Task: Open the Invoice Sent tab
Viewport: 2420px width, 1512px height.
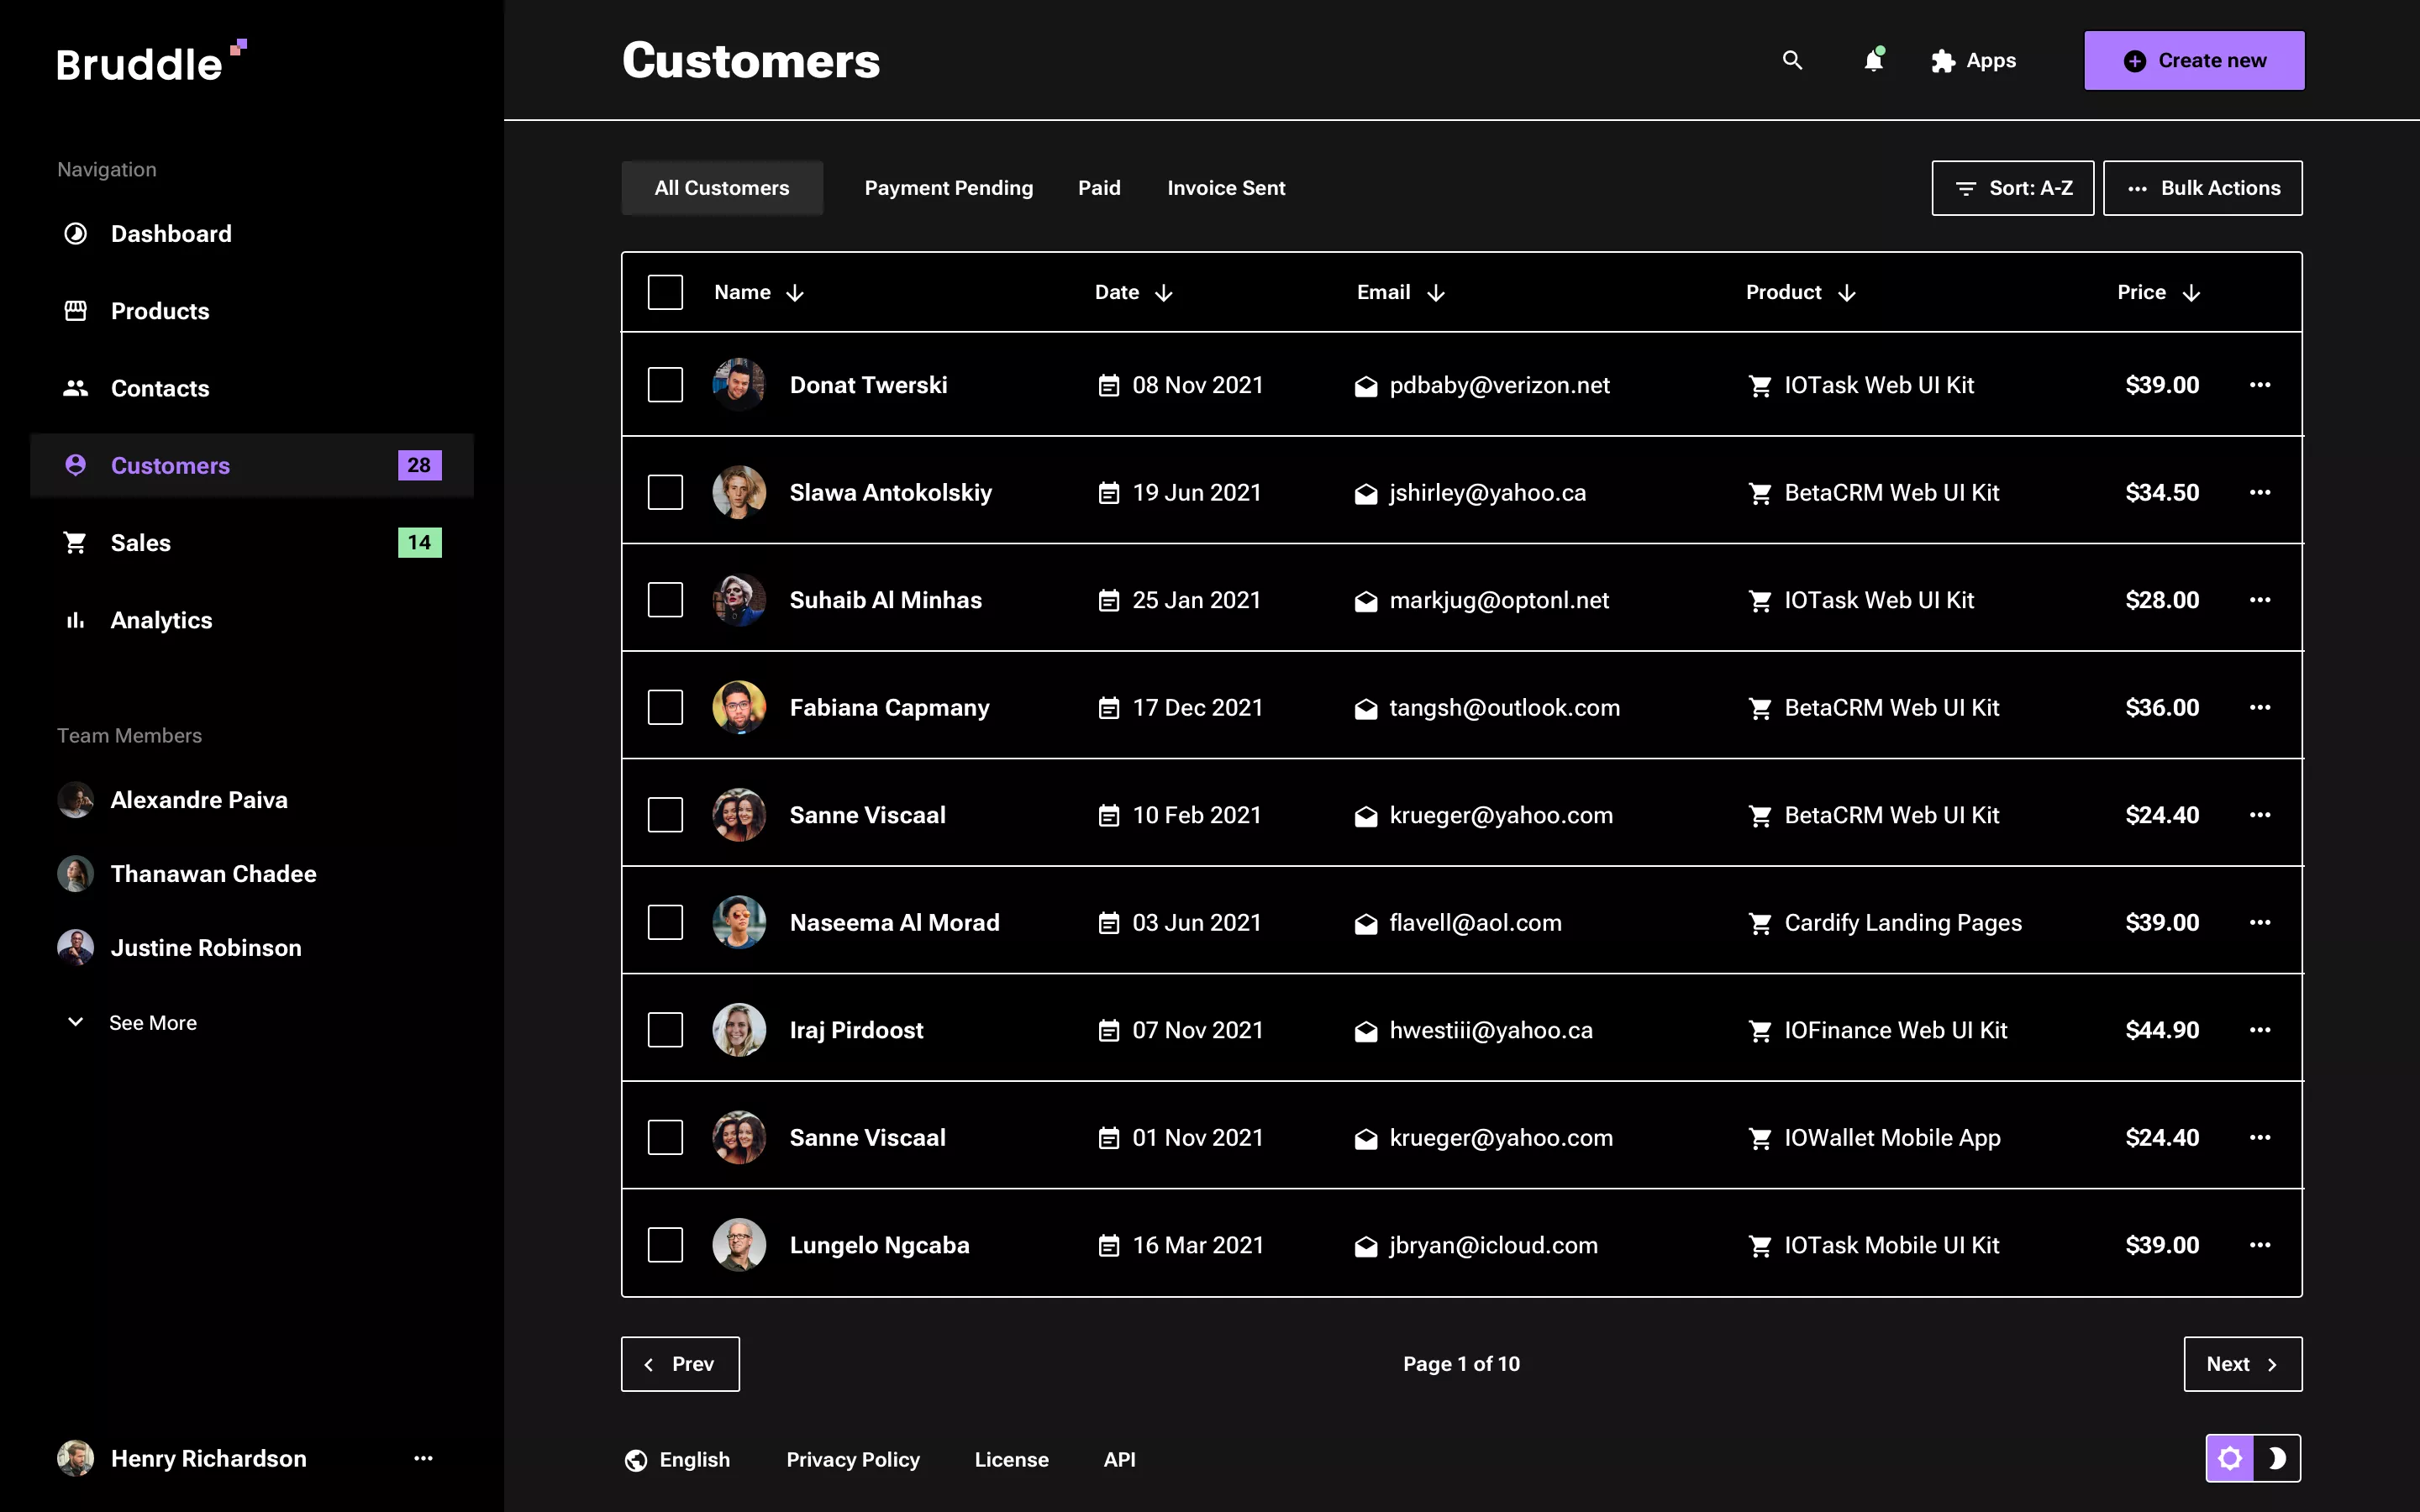Action: pyautogui.click(x=1226, y=187)
